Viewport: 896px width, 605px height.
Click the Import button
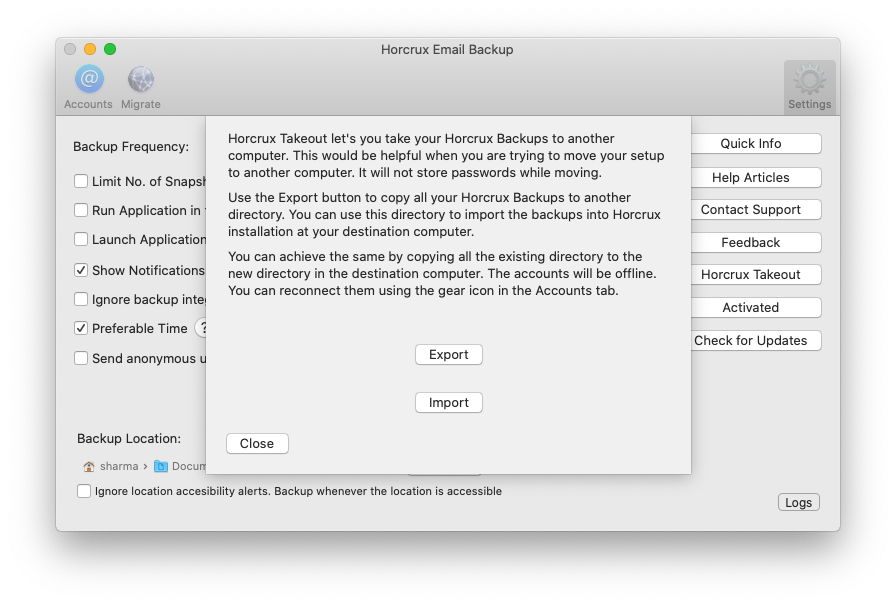449,403
